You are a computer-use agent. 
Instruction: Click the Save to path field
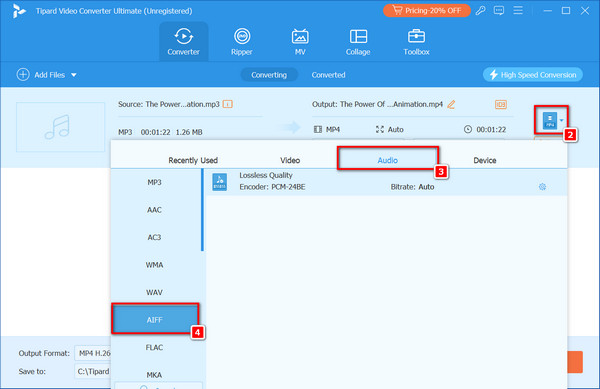point(93,371)
